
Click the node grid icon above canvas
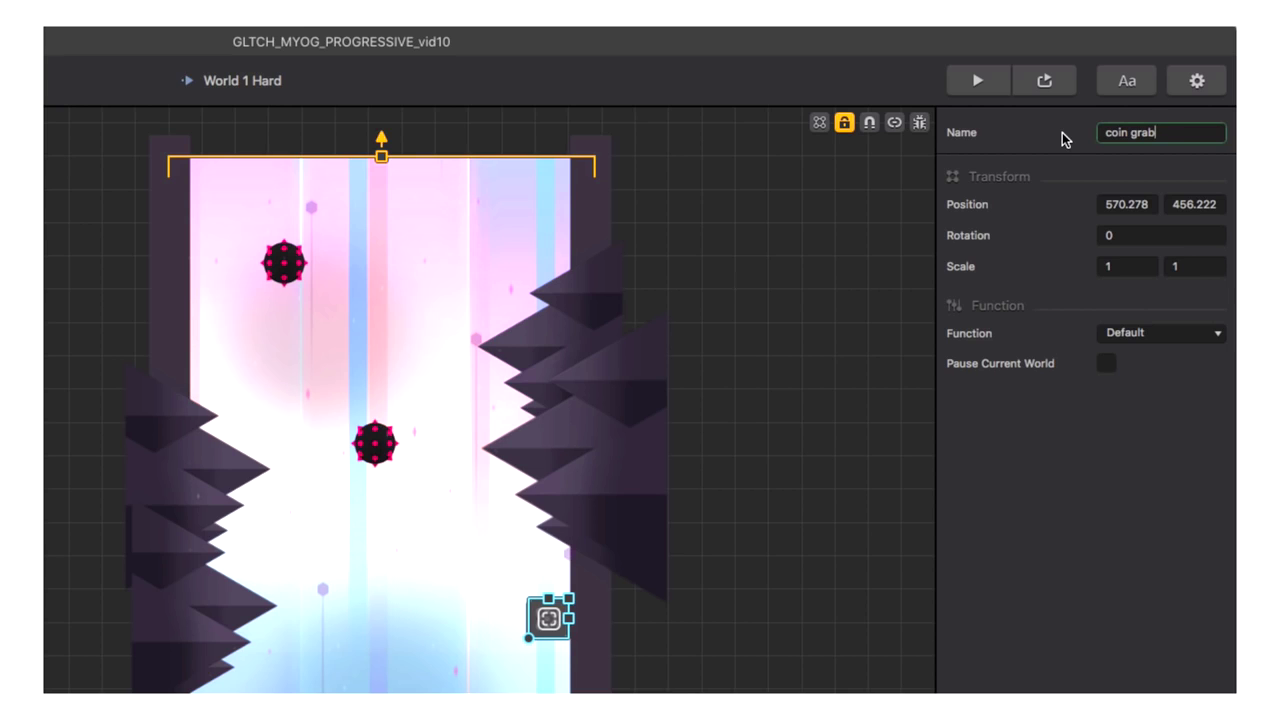[x=820, y=122]
